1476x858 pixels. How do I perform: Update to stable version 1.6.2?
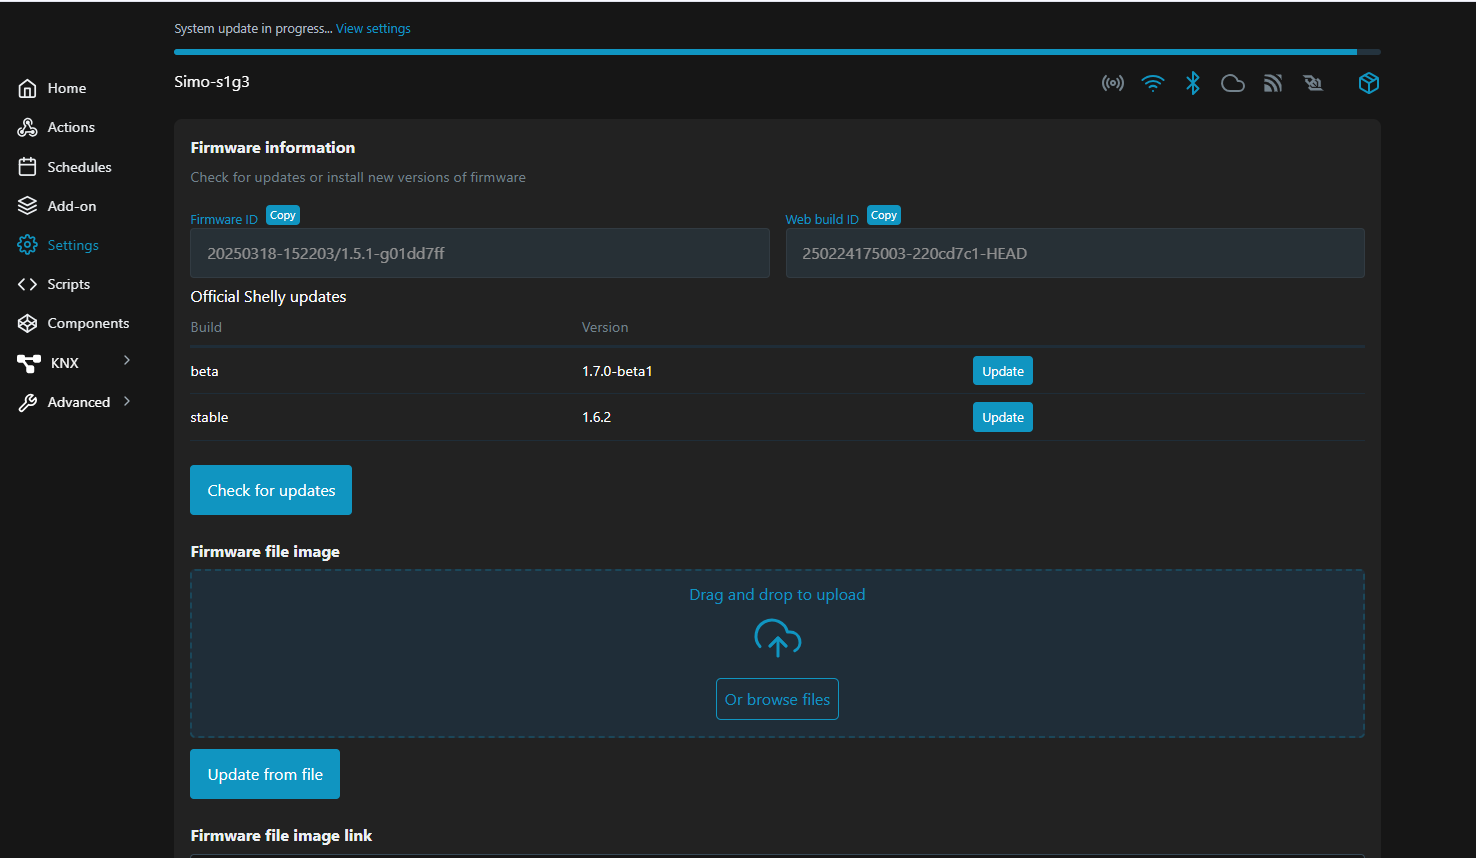click(1002, 417)
